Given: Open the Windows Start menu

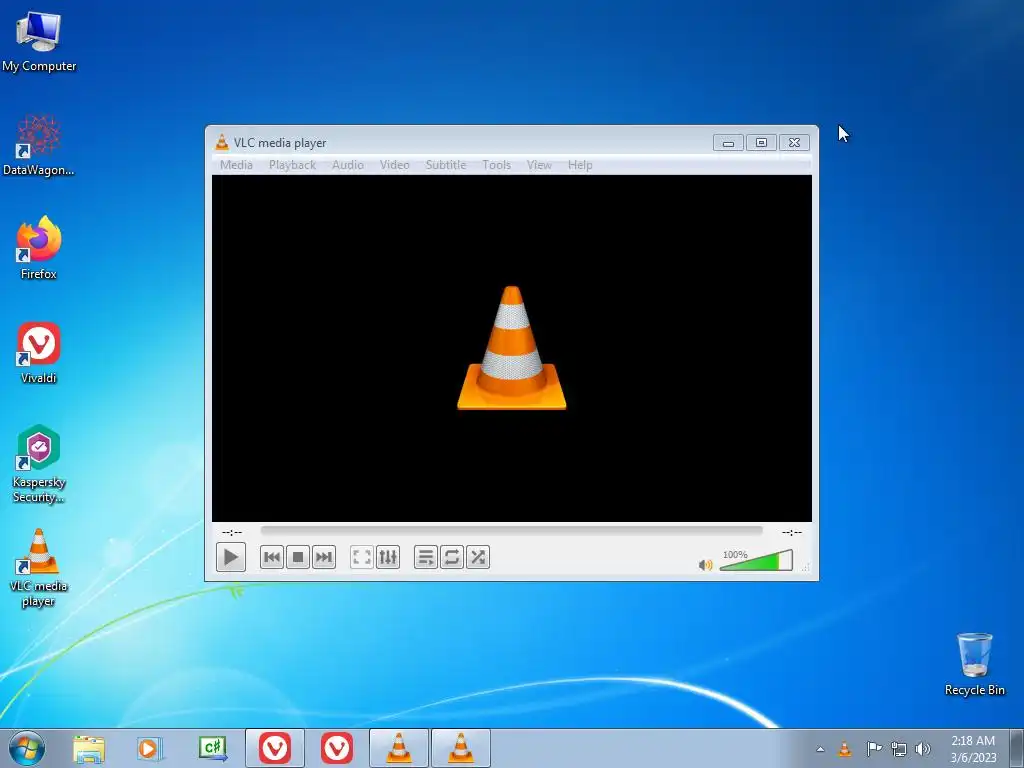Looking at the screenshot, I should 27,748.
